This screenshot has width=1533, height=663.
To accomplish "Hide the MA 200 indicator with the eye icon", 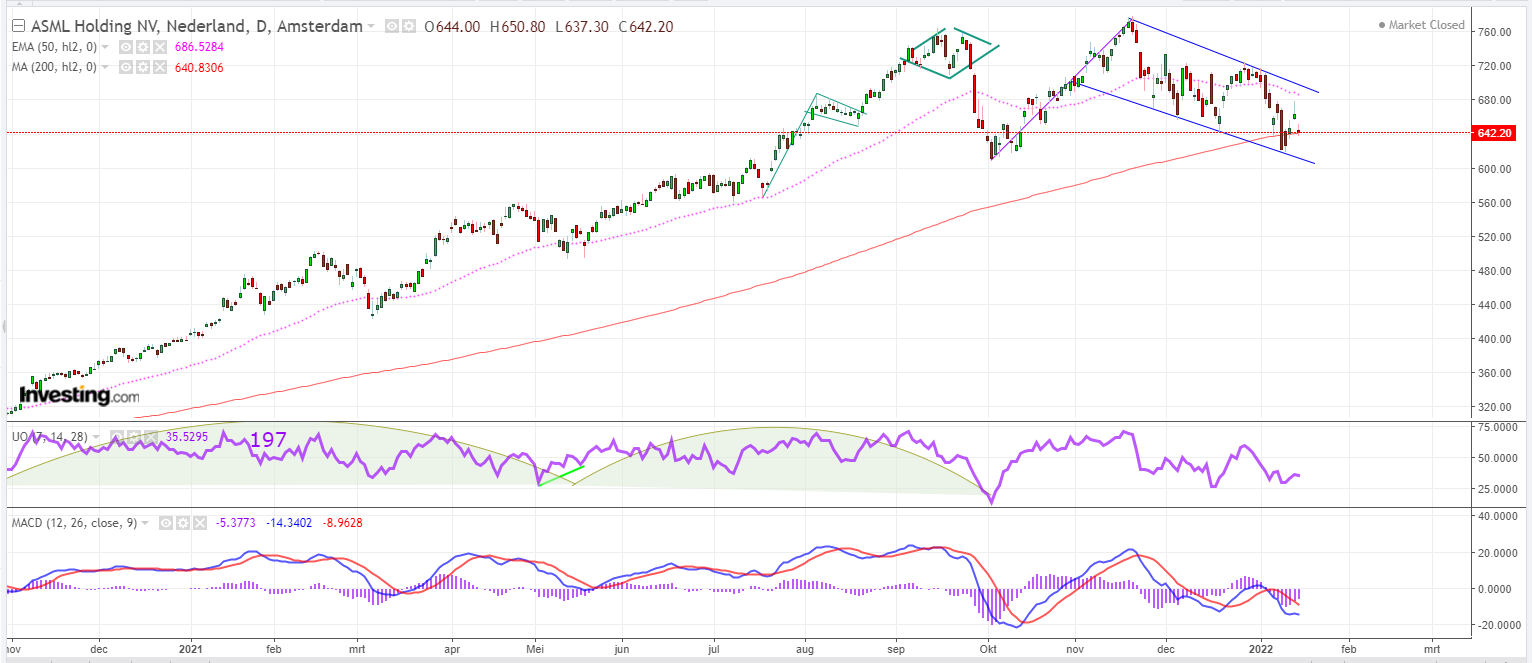I will click(125, 67).
